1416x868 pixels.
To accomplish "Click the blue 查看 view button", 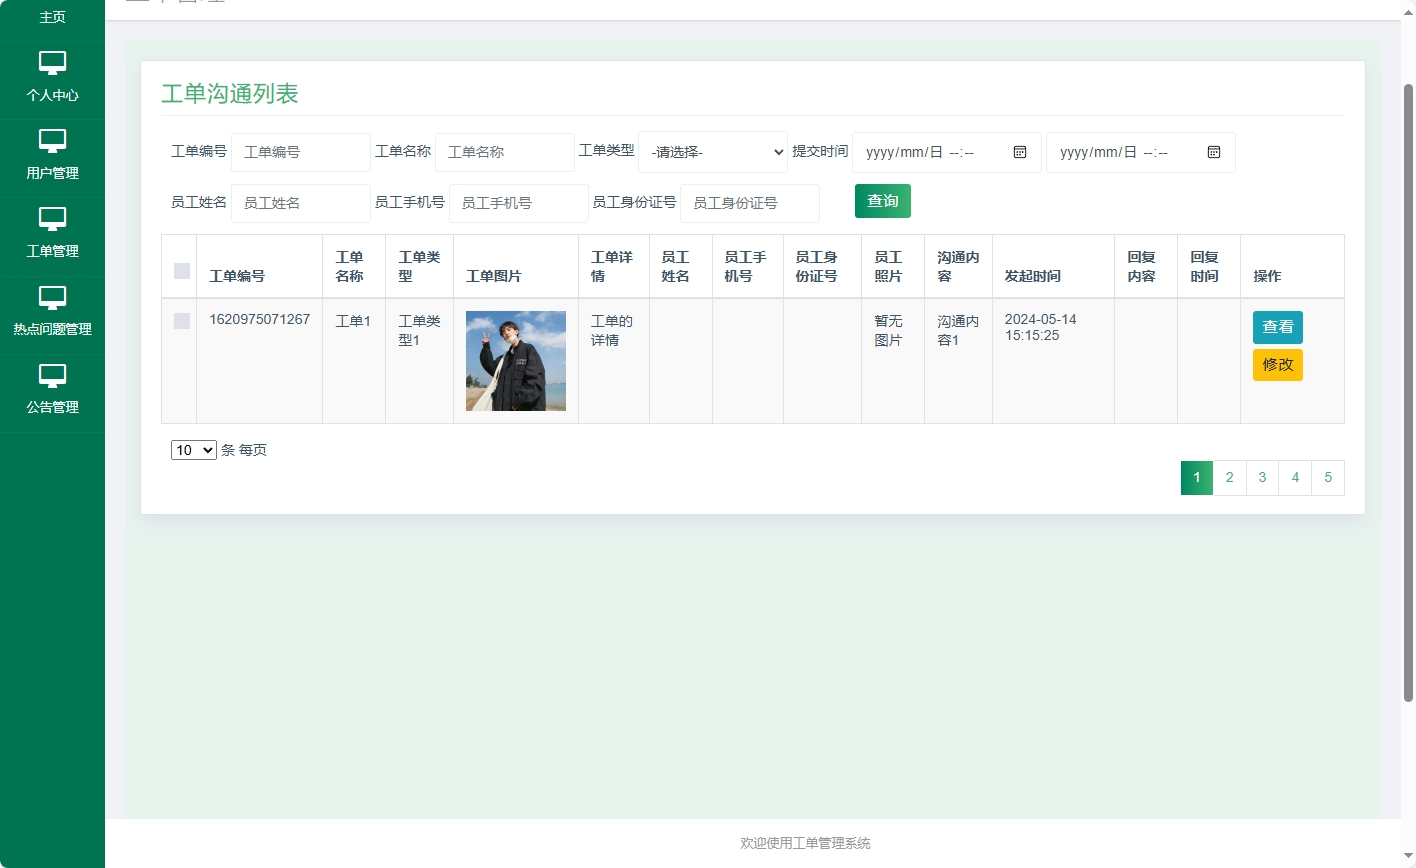I will [x=1277, y=327].
